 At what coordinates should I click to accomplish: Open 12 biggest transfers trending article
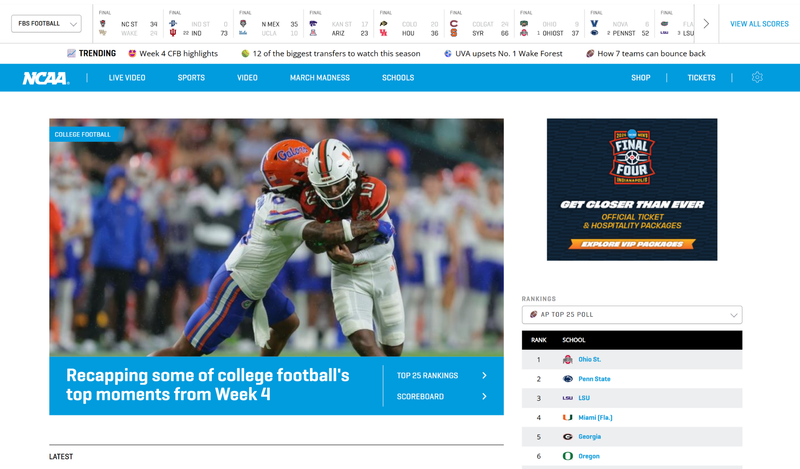coord(336,54)
